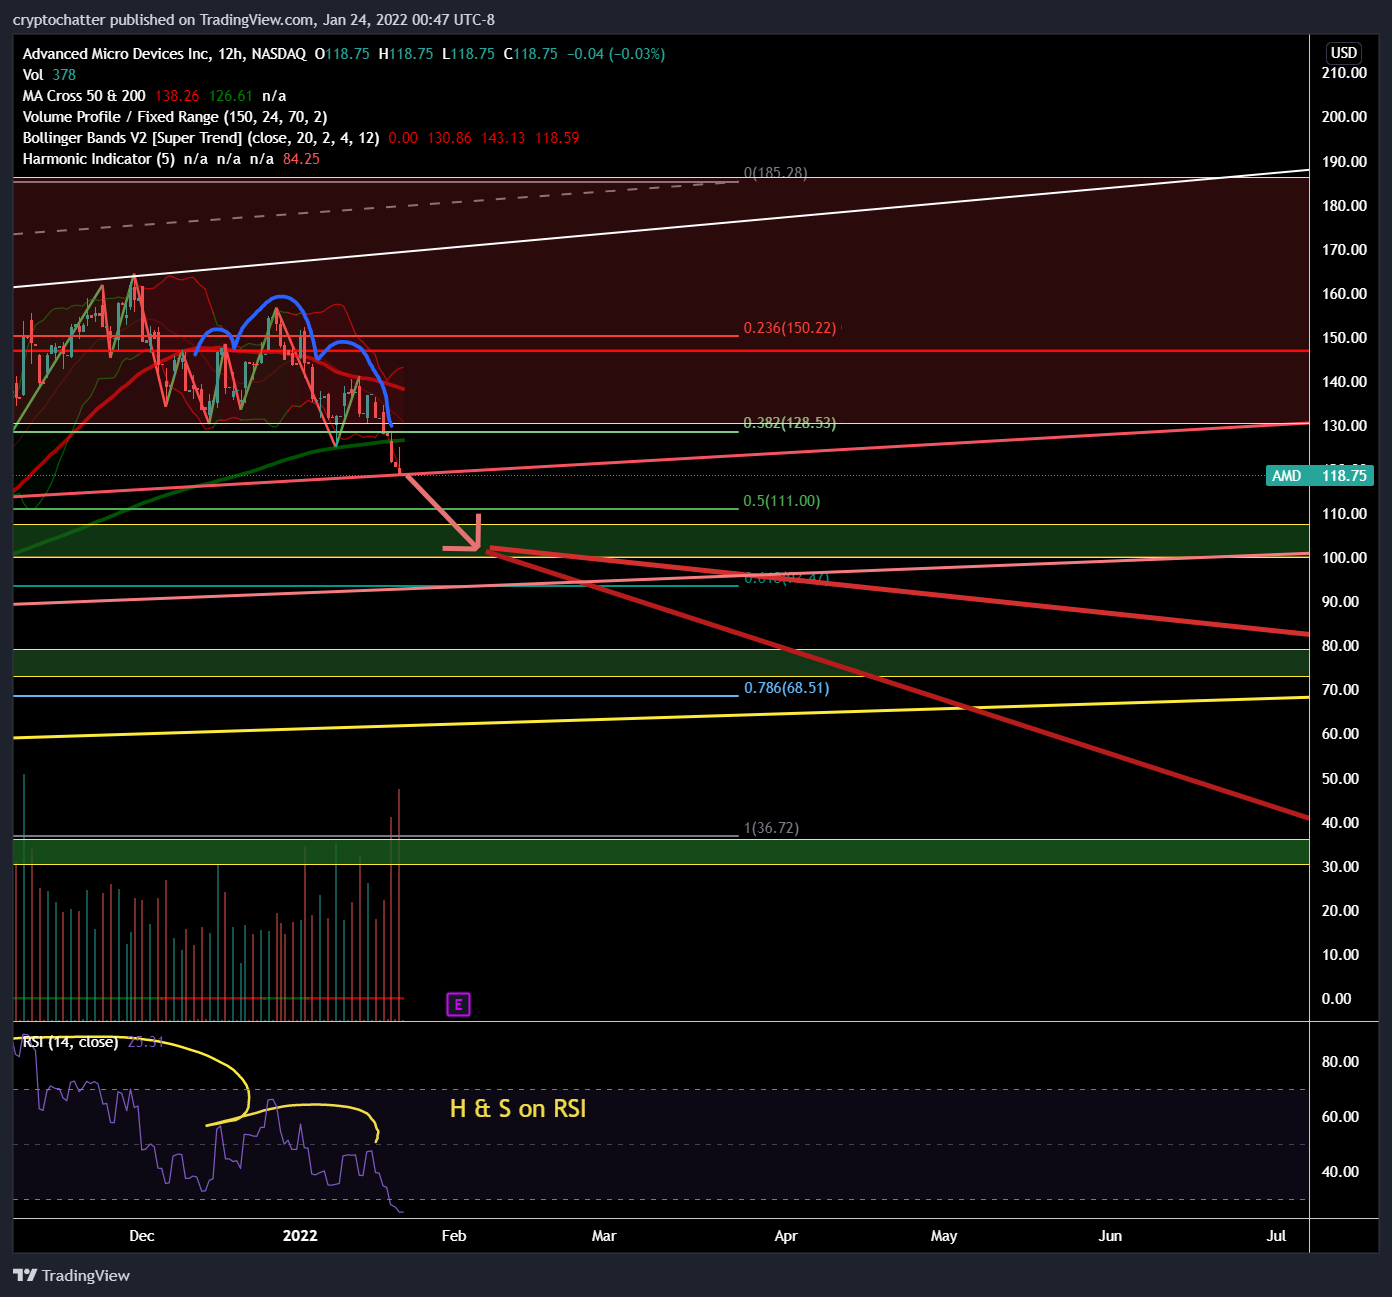Click the purple E earnings marker
The height and width of the screenshot is (1297, 1392).
[458, 1004]
